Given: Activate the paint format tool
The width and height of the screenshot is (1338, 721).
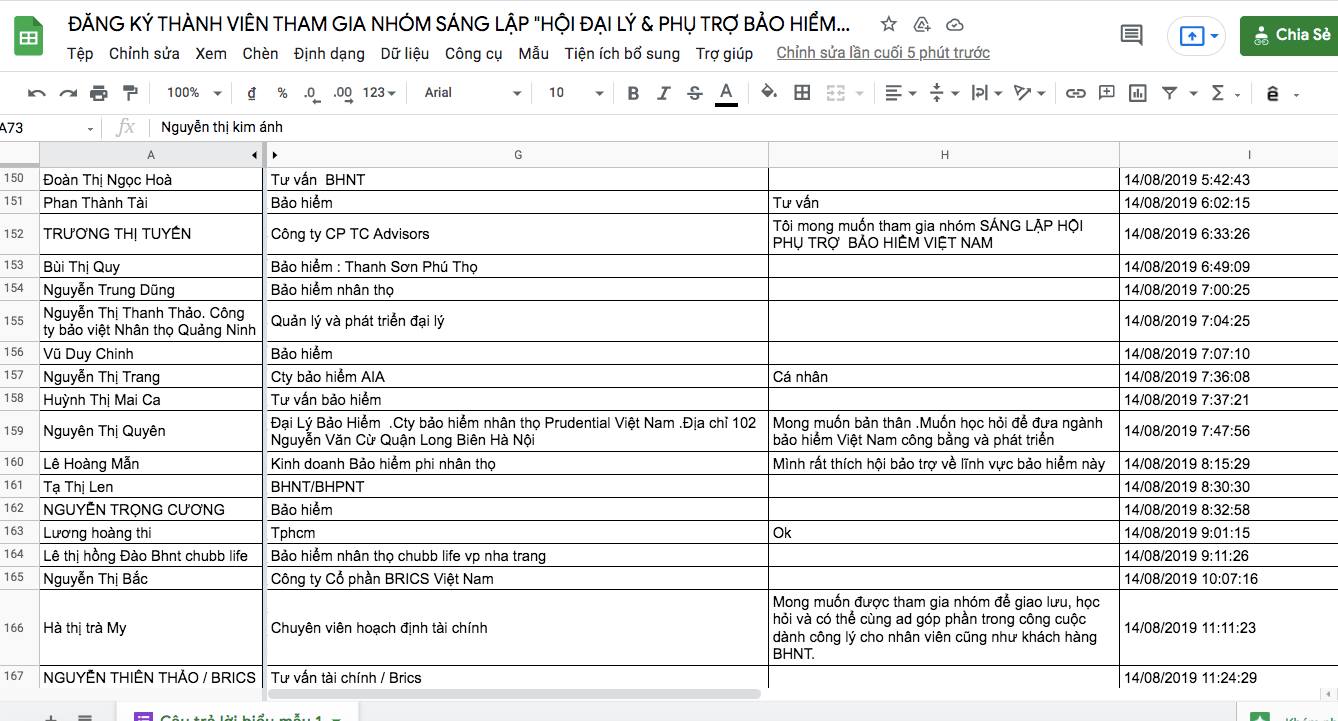Looking at the screenshot, I should coord(130,93).
